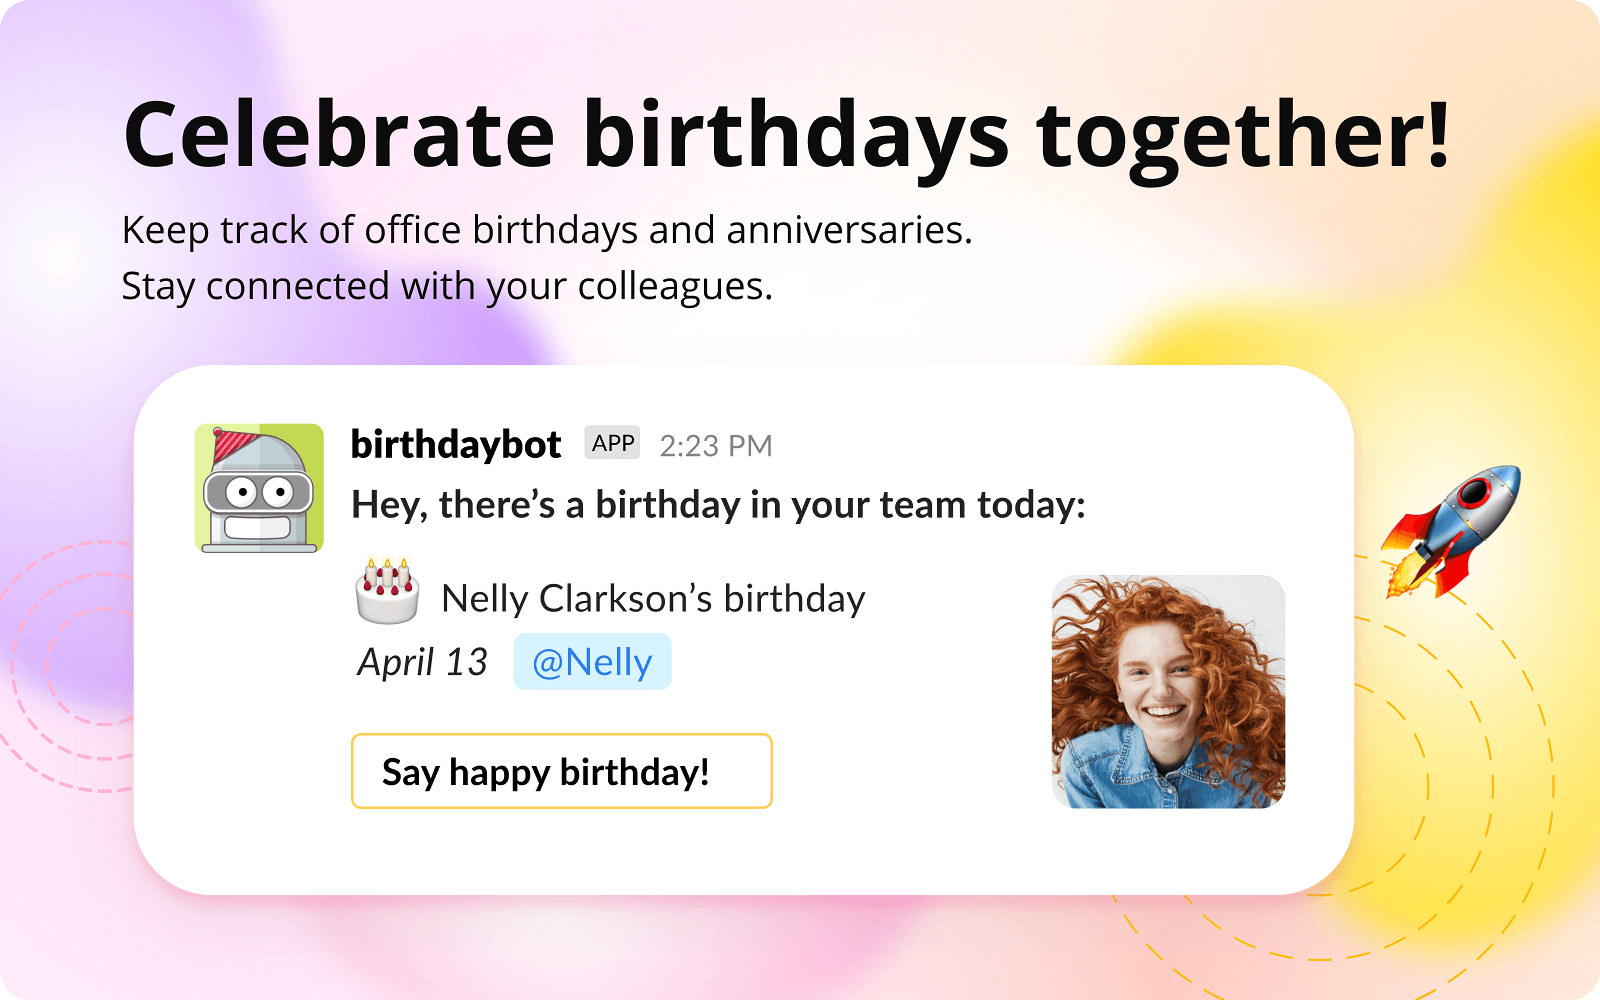This screenshot has width=1600, height=1000.
Task: Click the April 13 date
Action: (x=423, y=662)
